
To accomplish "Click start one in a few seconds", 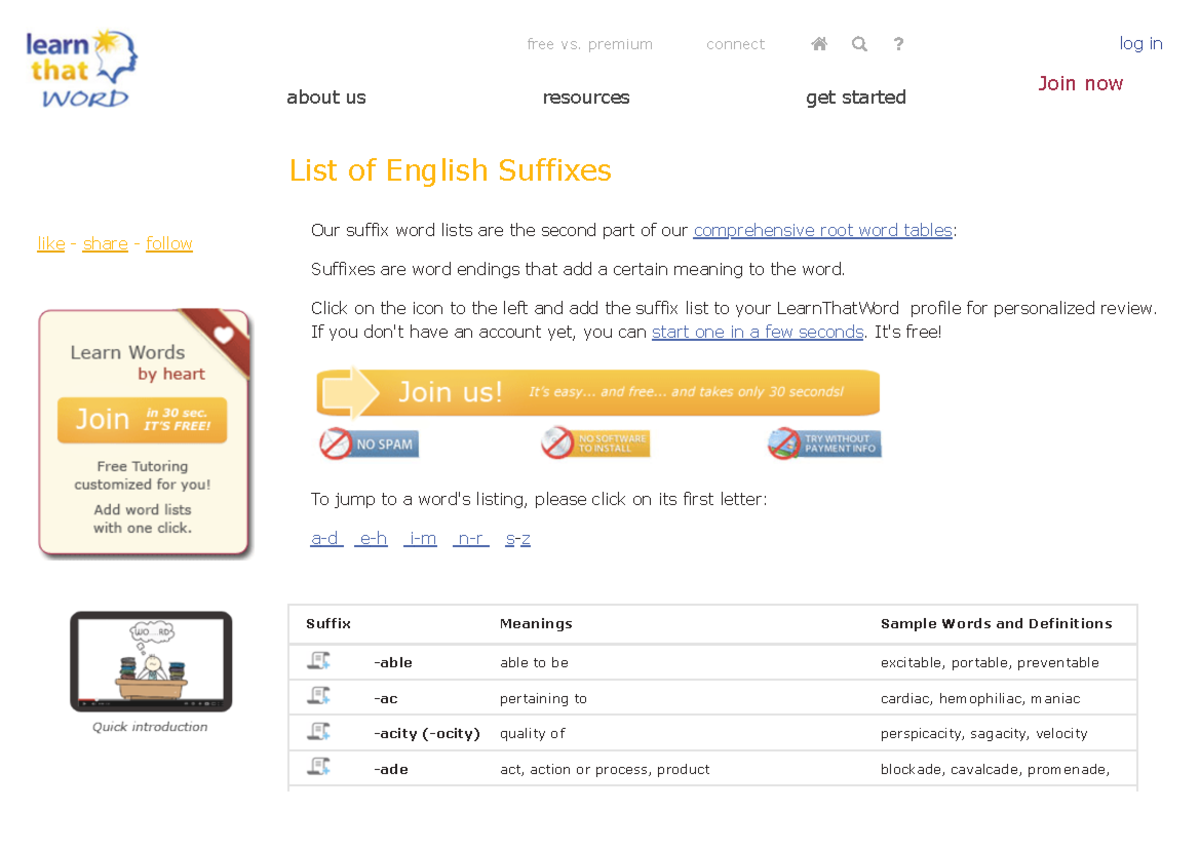I will 757,332.
